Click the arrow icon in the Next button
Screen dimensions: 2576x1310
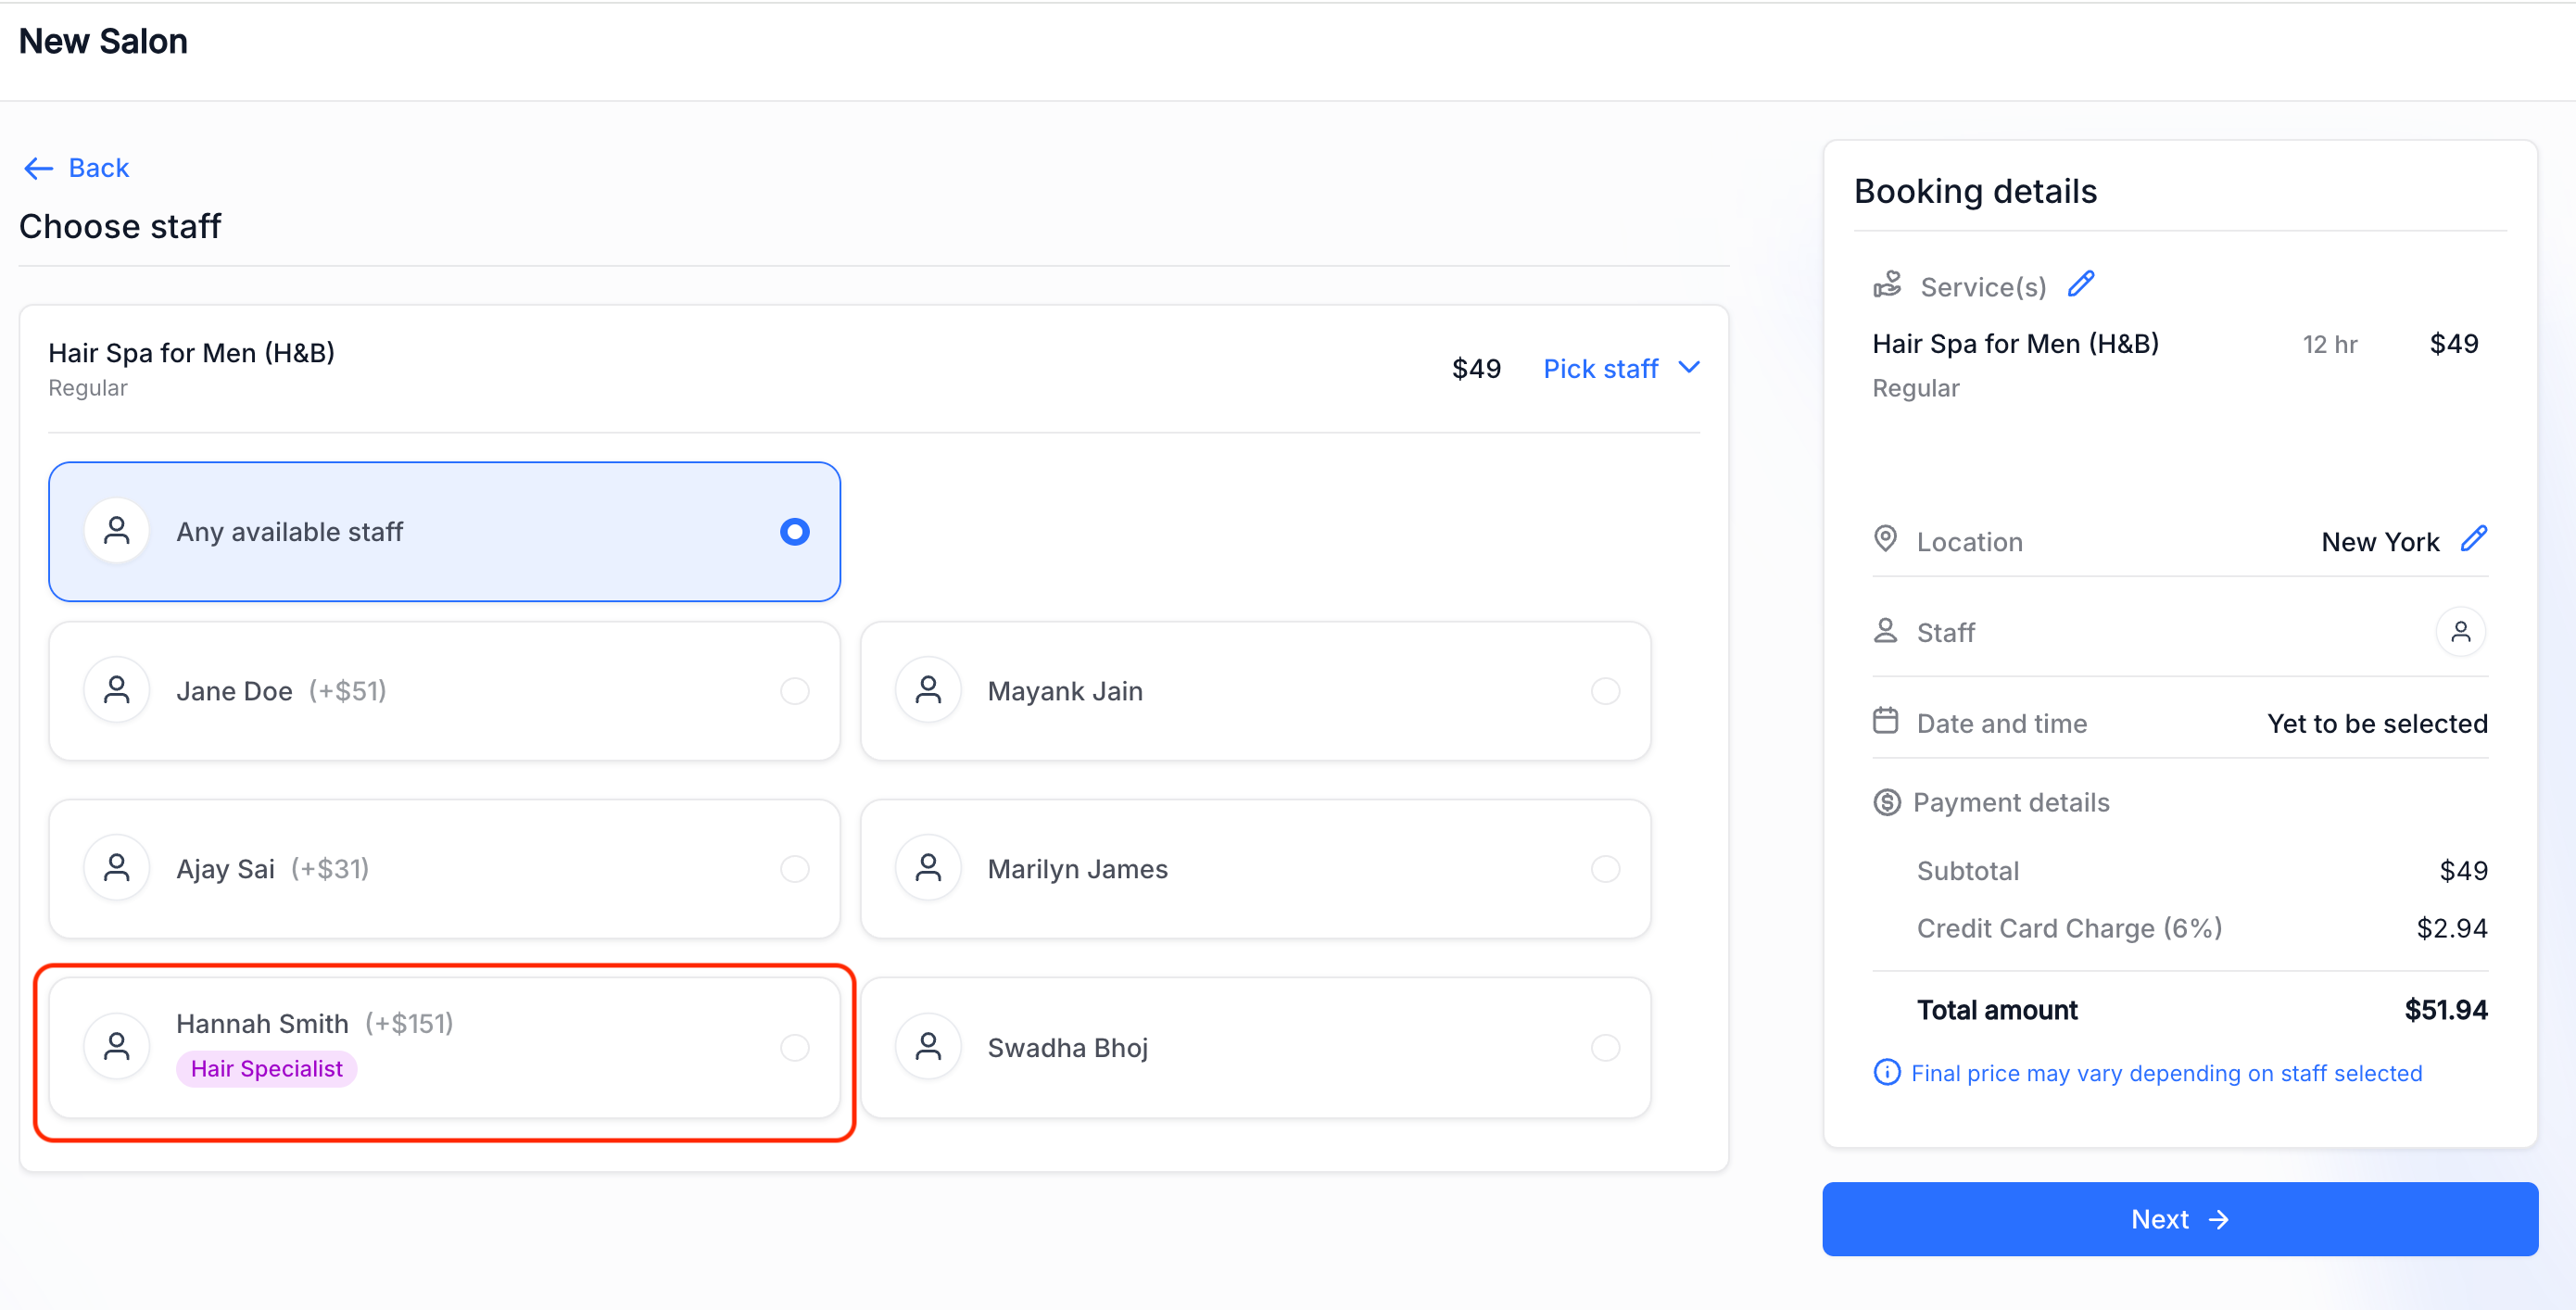pyautogui.click(x=2219, y=1220)
